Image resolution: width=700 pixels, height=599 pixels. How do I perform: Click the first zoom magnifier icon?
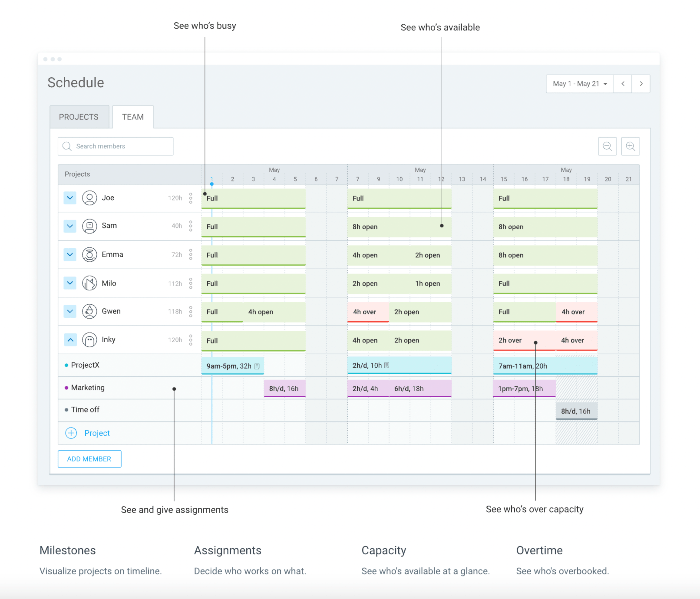[x=607, y=146]
